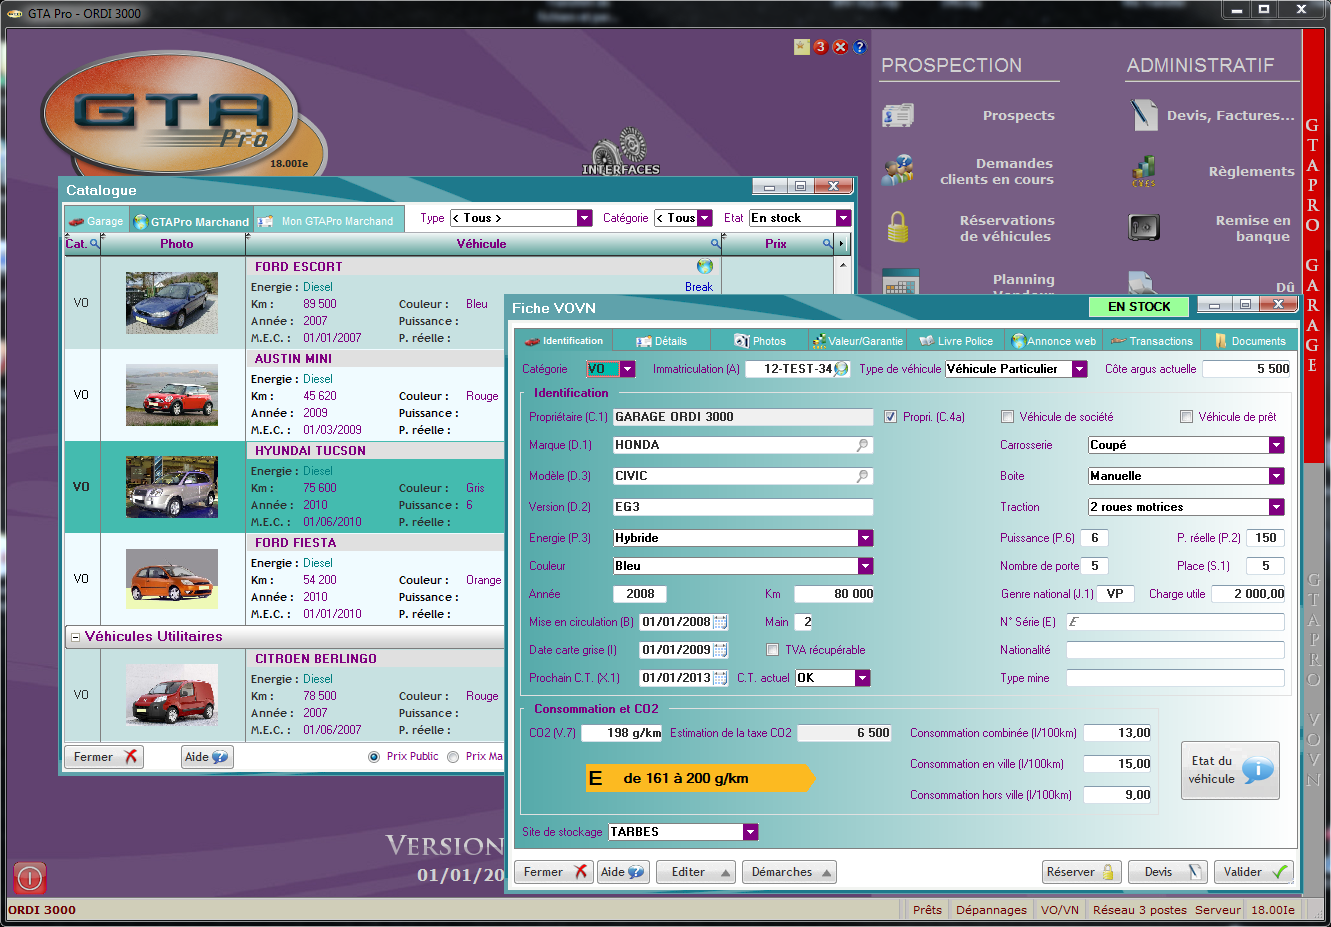Click the N° Série (E) input field

(1175, 622)
